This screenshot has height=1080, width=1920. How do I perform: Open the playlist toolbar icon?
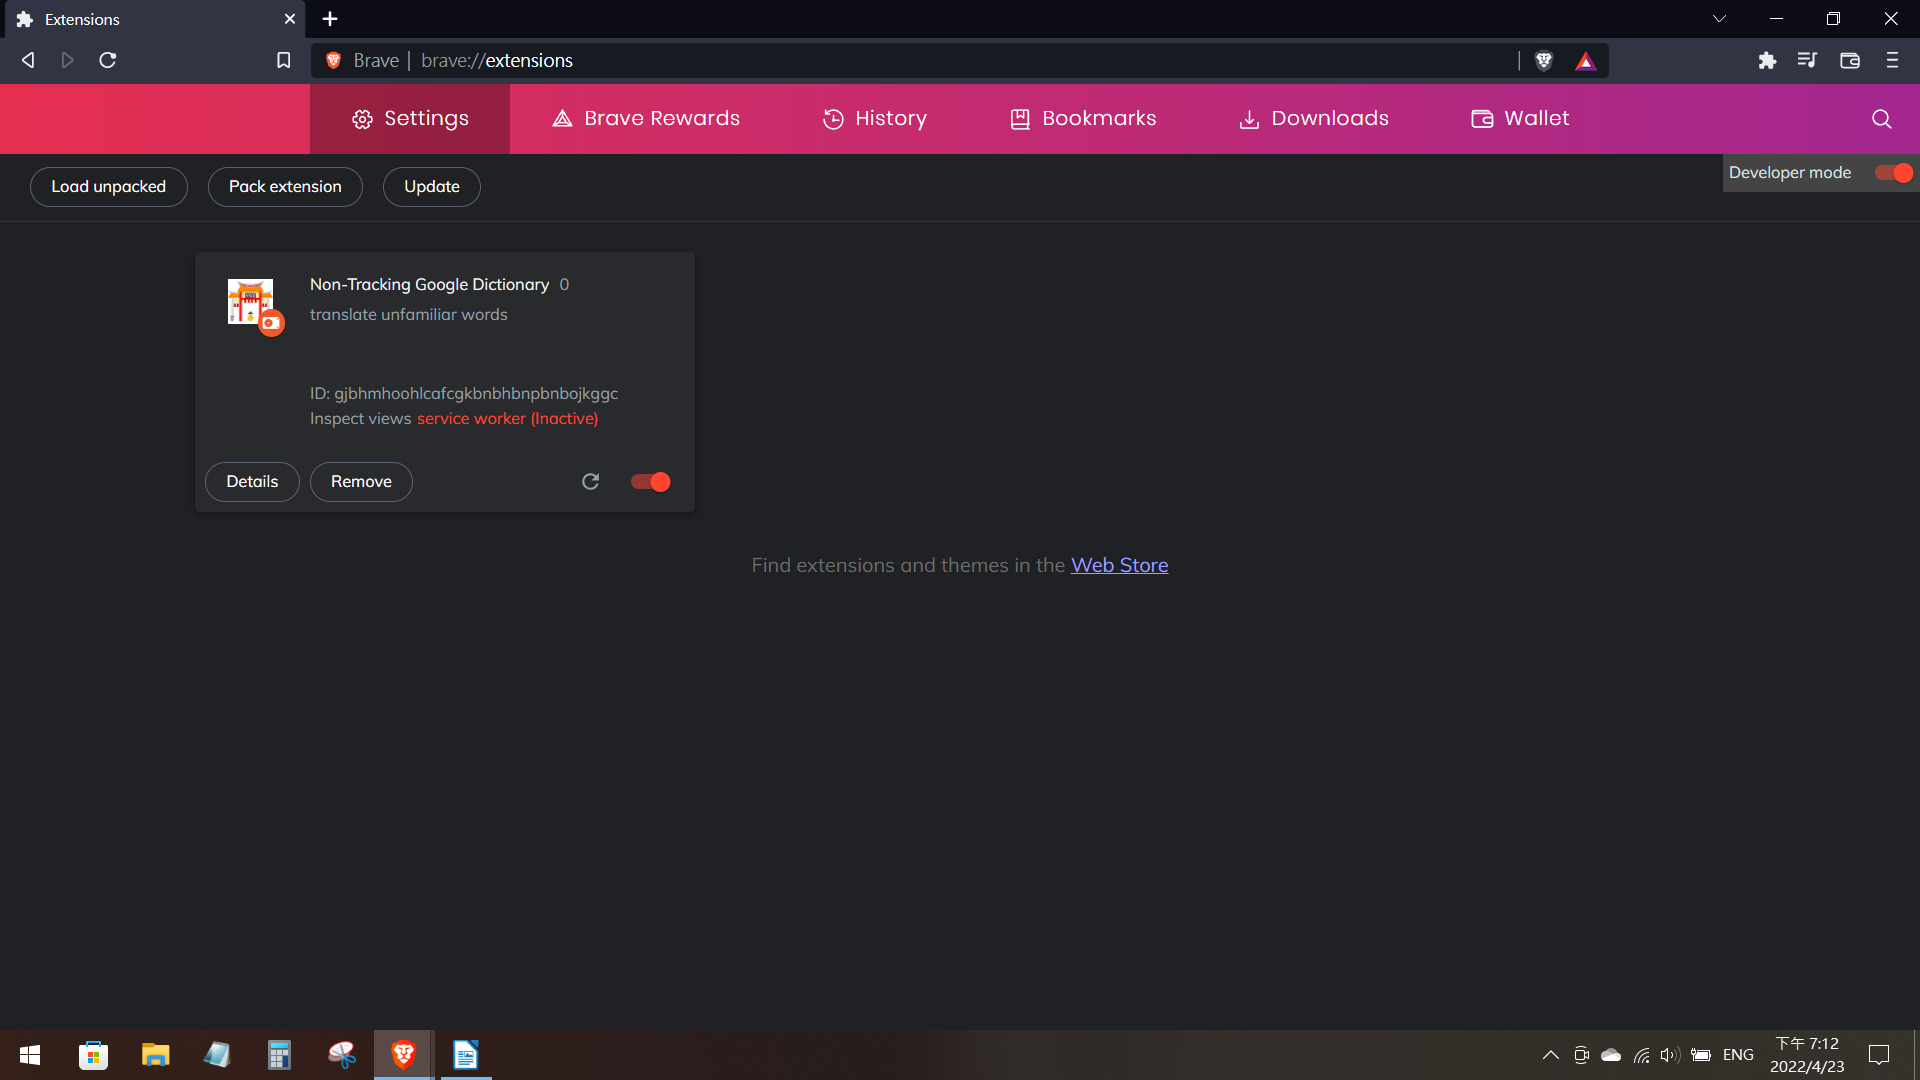(1806, 61)
